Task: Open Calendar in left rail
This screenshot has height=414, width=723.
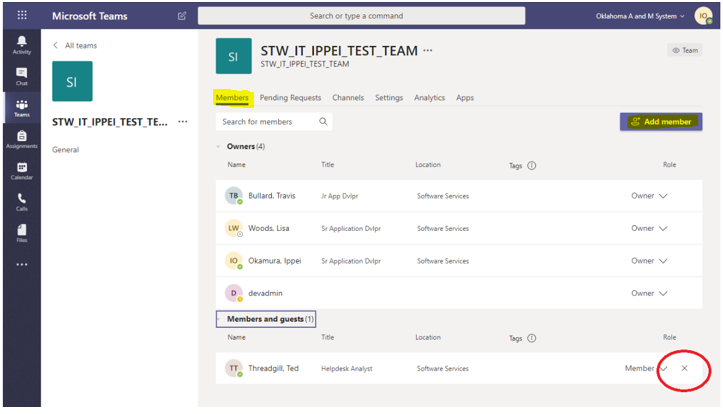Action: [21, 170]
